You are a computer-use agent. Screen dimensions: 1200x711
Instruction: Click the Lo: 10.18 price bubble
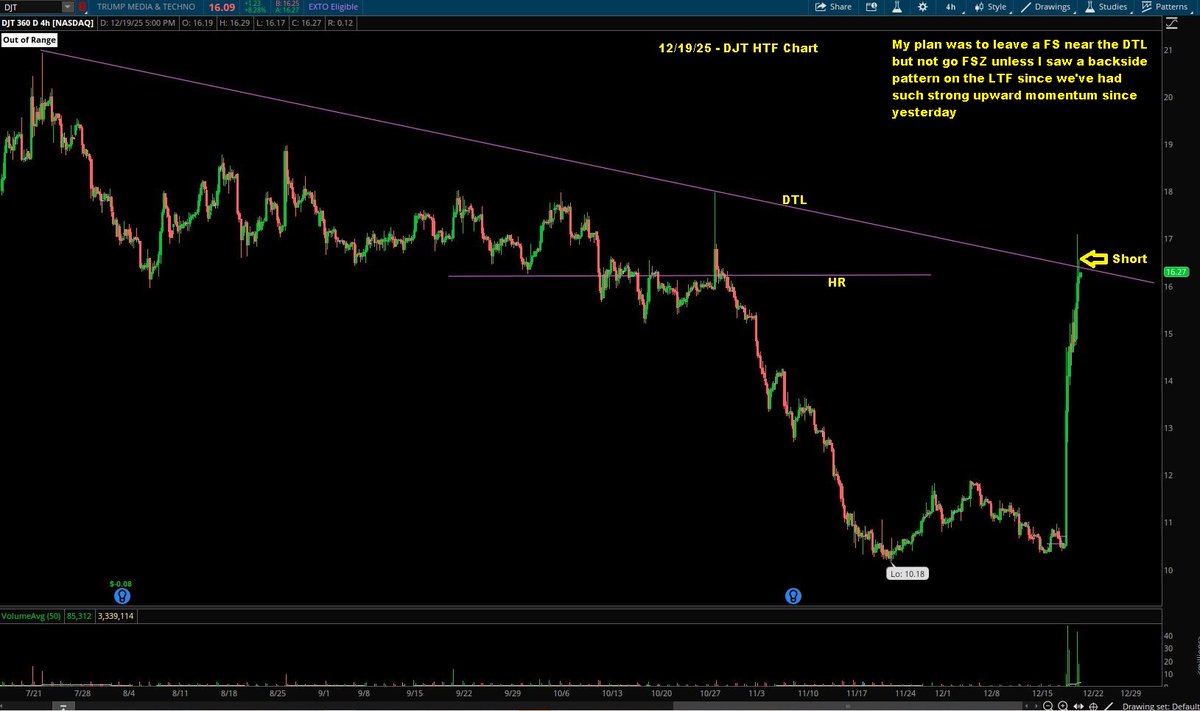tap(909, 574)
